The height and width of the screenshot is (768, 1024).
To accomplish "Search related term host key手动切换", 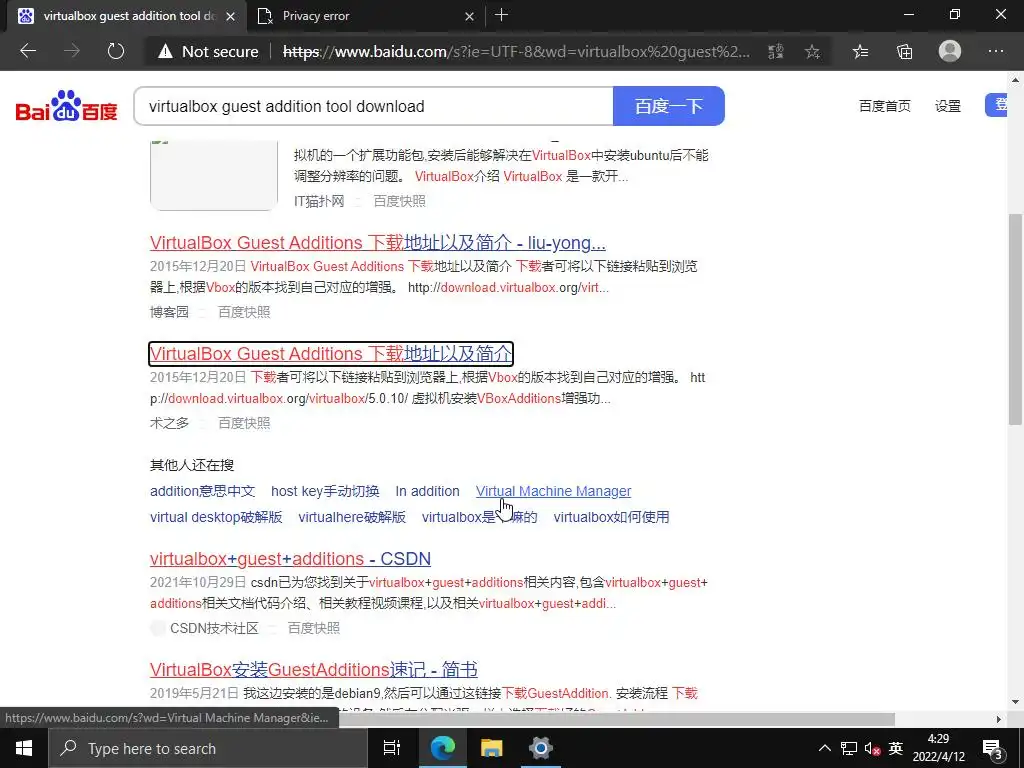I will [325, 491].
